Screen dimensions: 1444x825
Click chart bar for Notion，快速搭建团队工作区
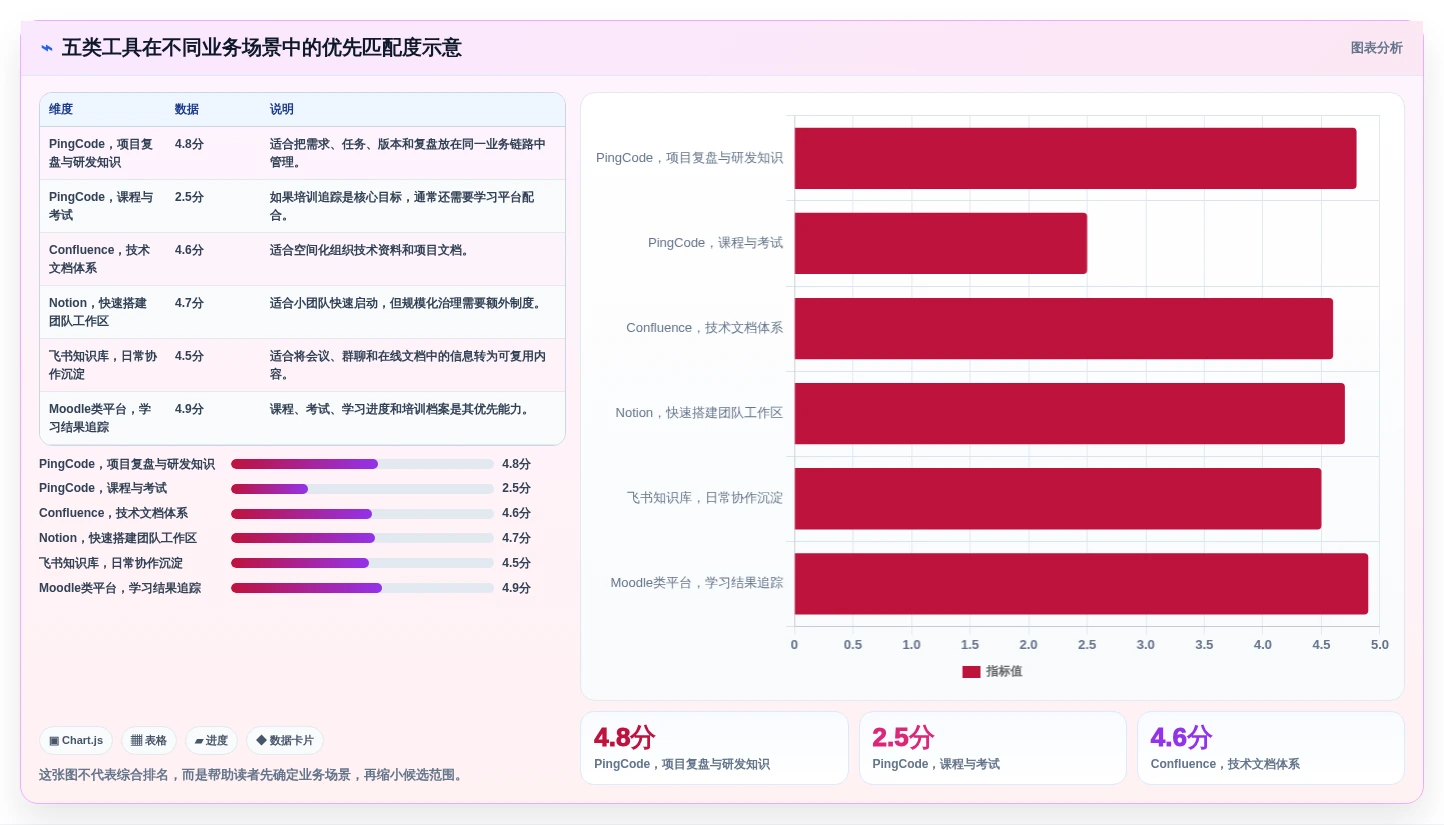(1070, 413)
